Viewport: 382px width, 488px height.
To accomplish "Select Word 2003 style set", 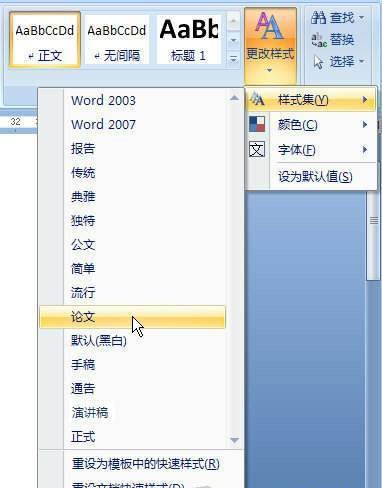I will click(132, 100).
